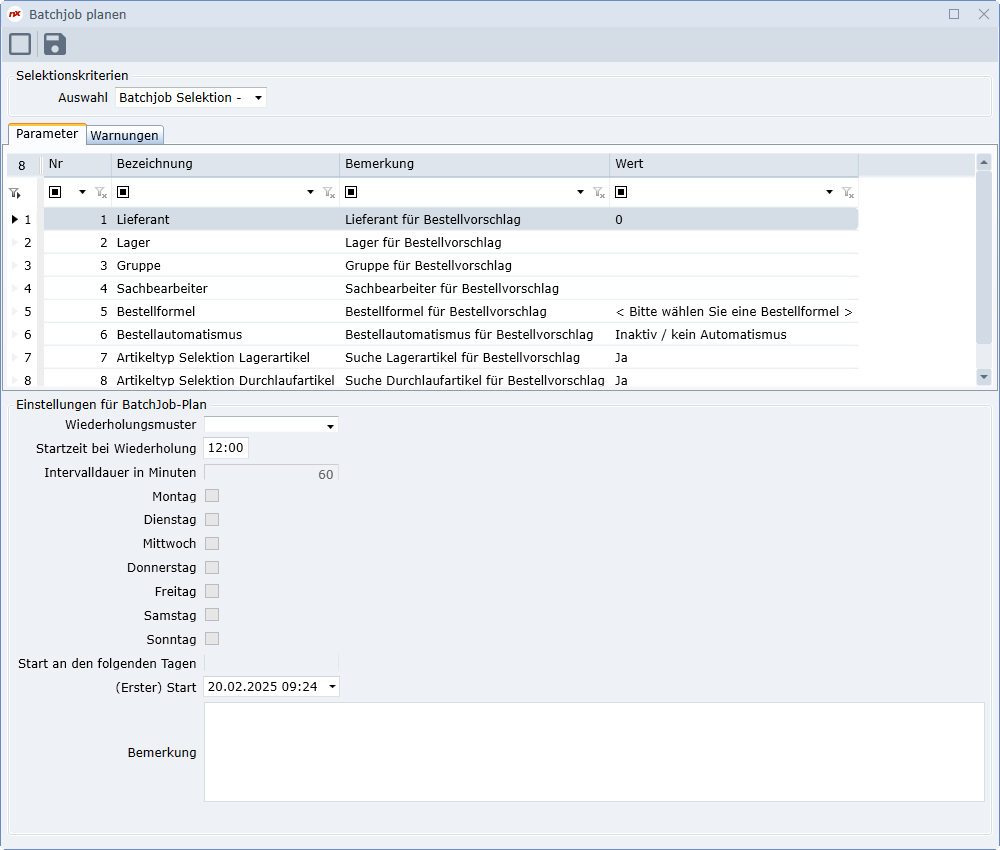
Task: Clear filter icon in the Nr column
Action: click(101, 192)
